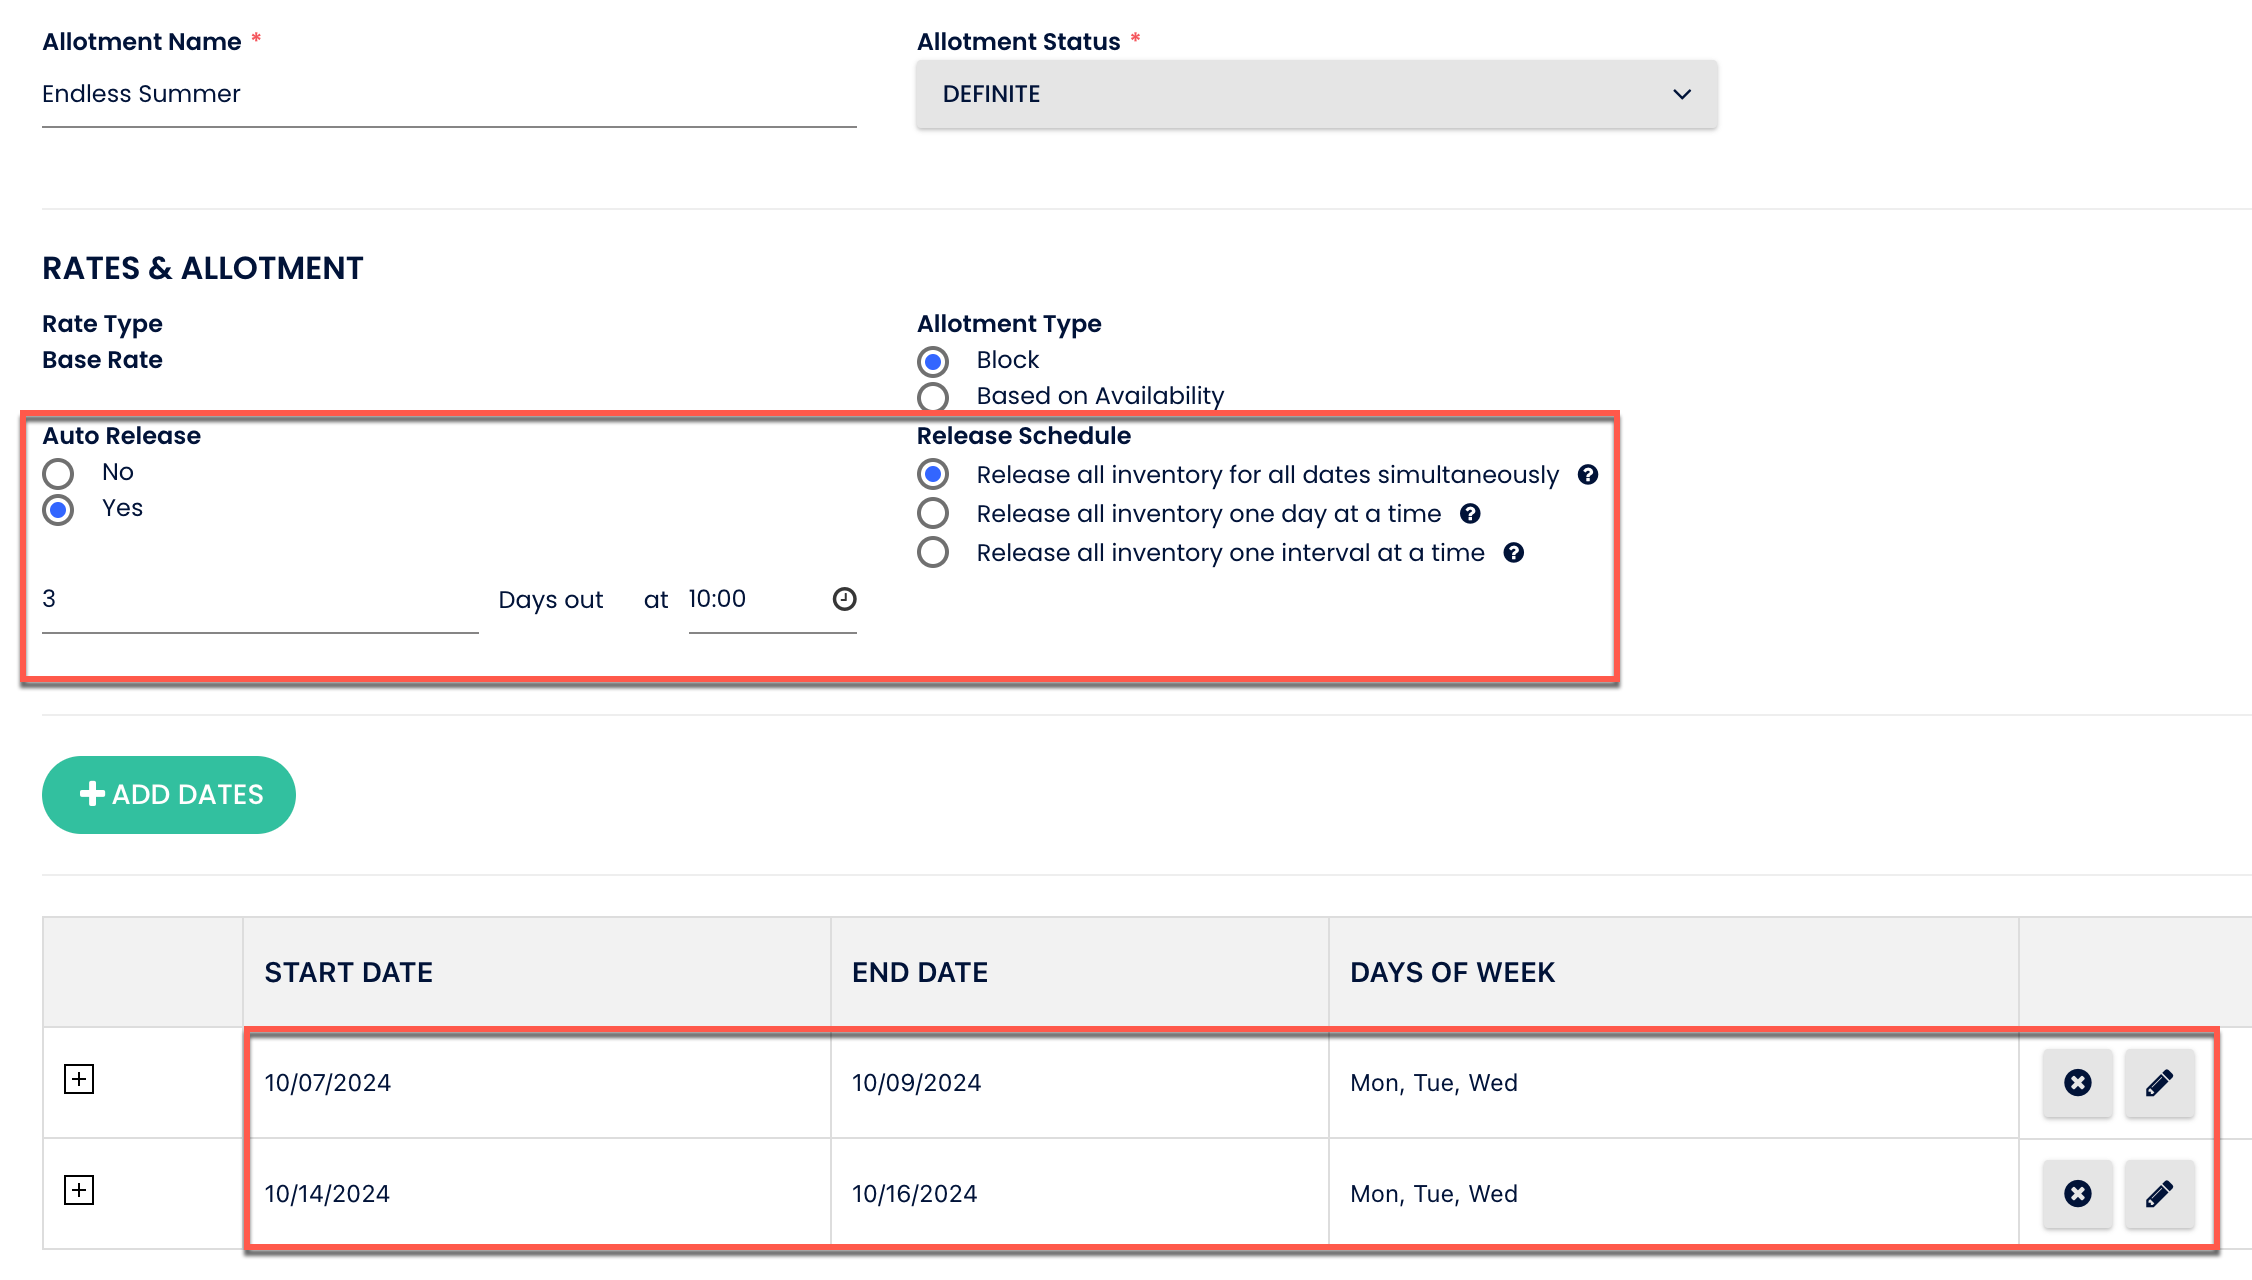Select release inventory one interval at a time
Viewport: 2252px width, 1280px height.
coord(932,553)
